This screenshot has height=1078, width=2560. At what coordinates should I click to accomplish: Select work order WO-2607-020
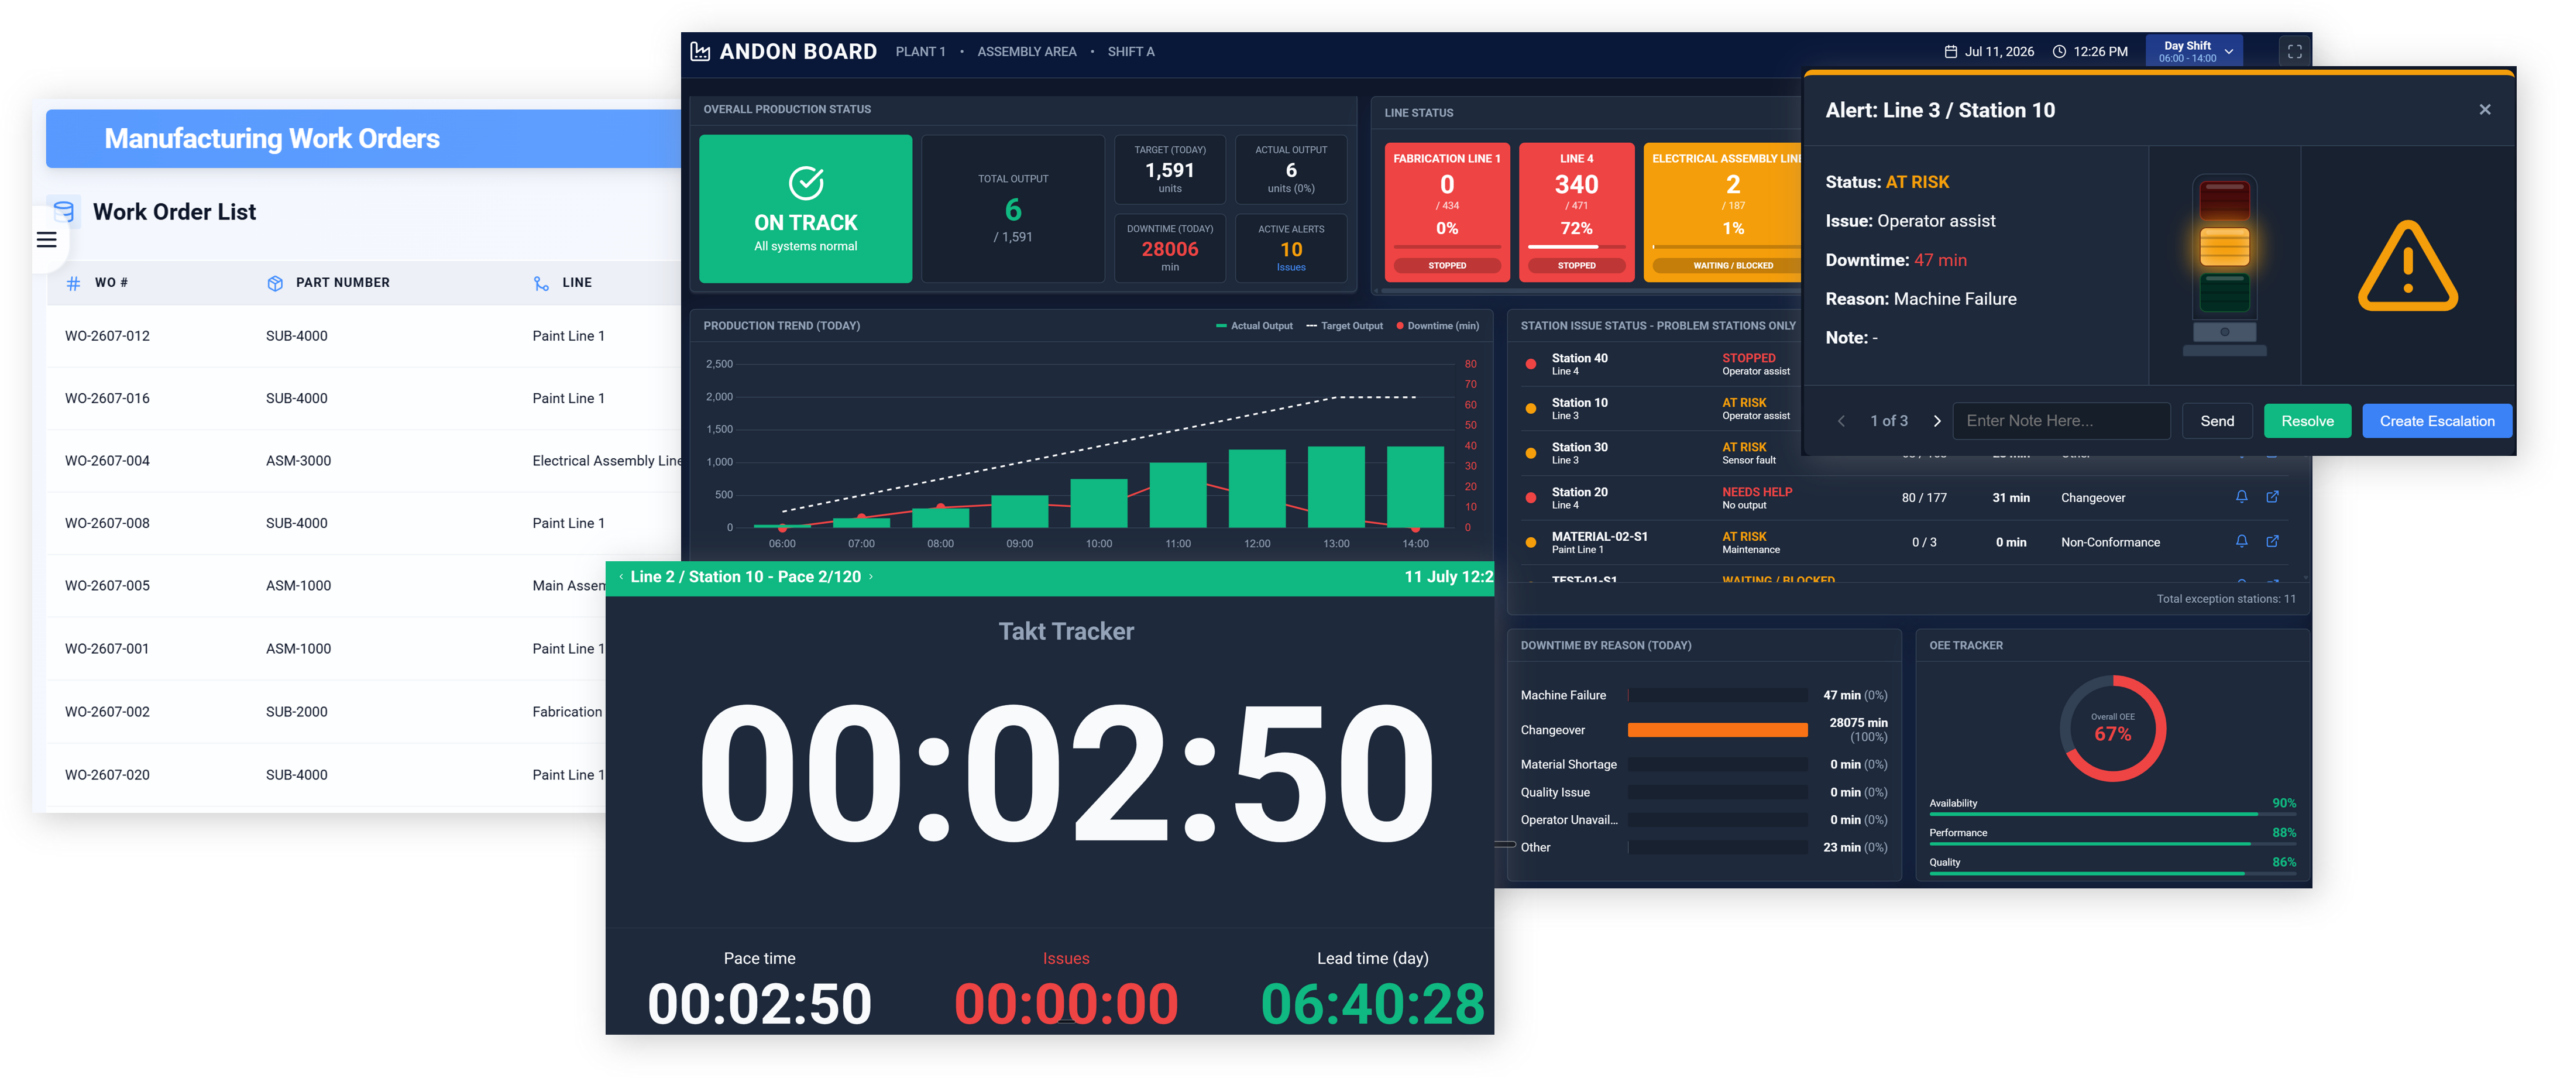326,775
